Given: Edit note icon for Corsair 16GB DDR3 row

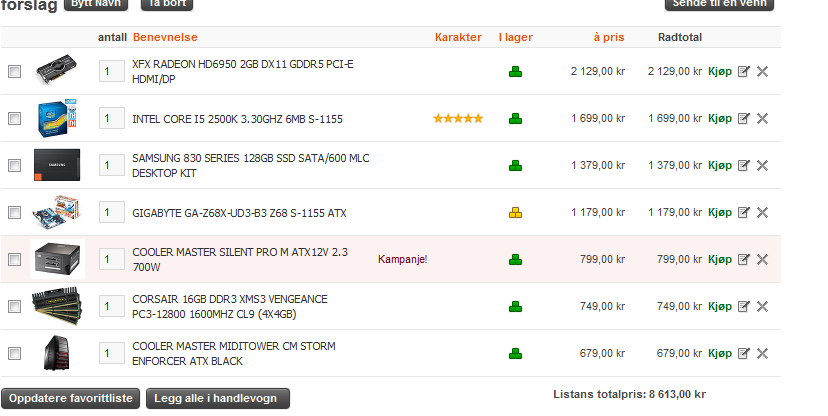Looking at the screenshot, I should [x=744, y=306].
